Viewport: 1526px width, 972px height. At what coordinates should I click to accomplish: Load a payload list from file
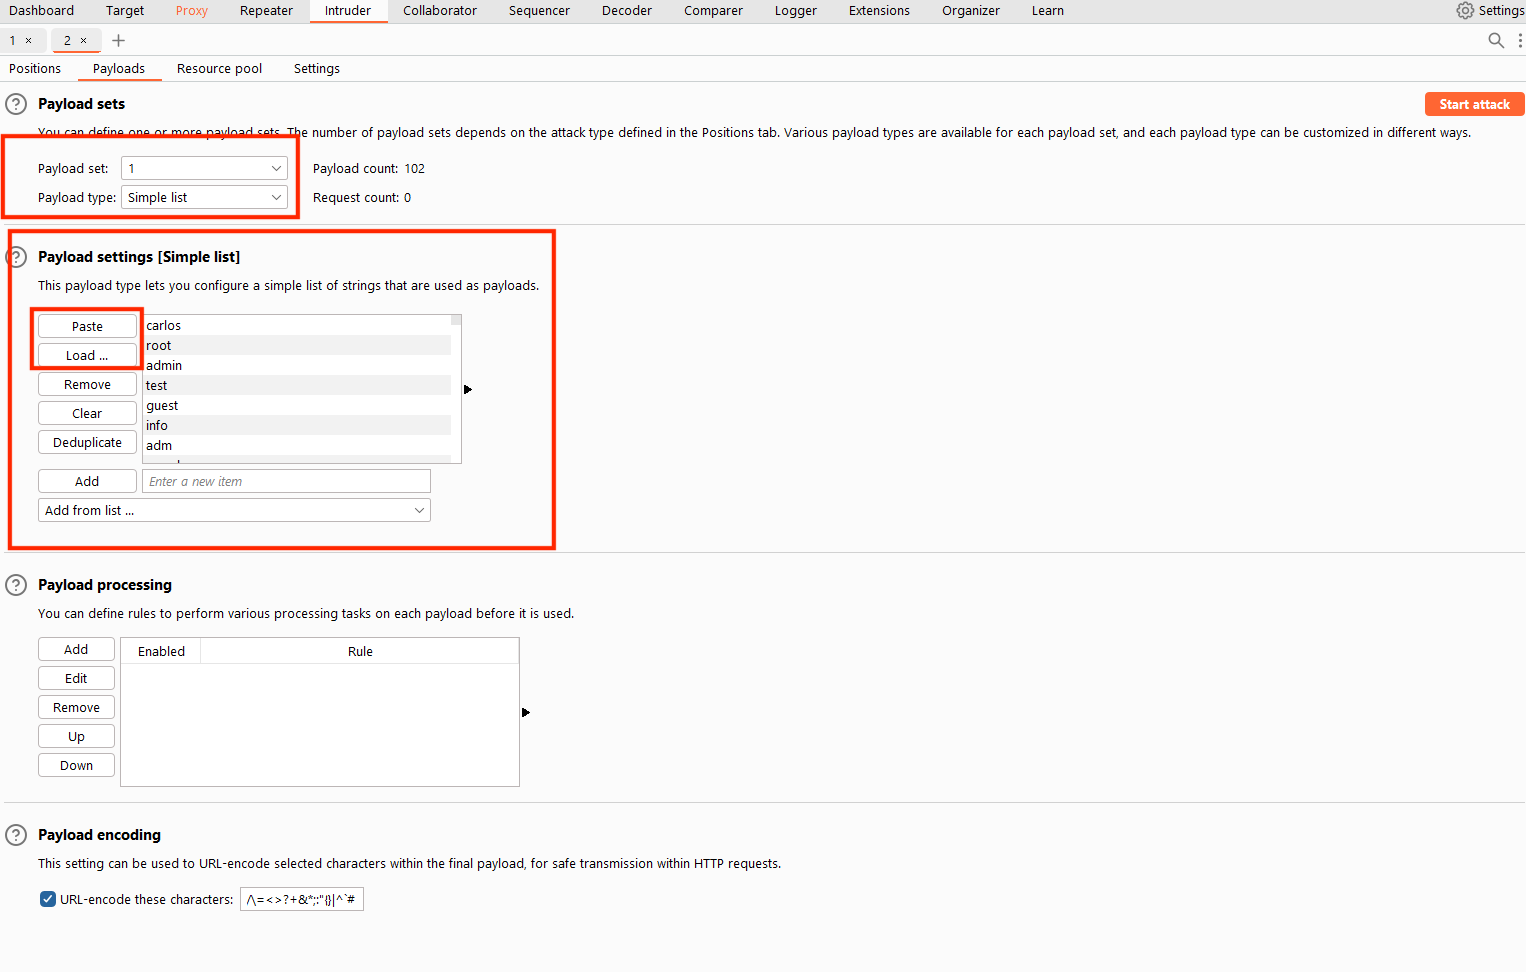click(x=87, y=354)
